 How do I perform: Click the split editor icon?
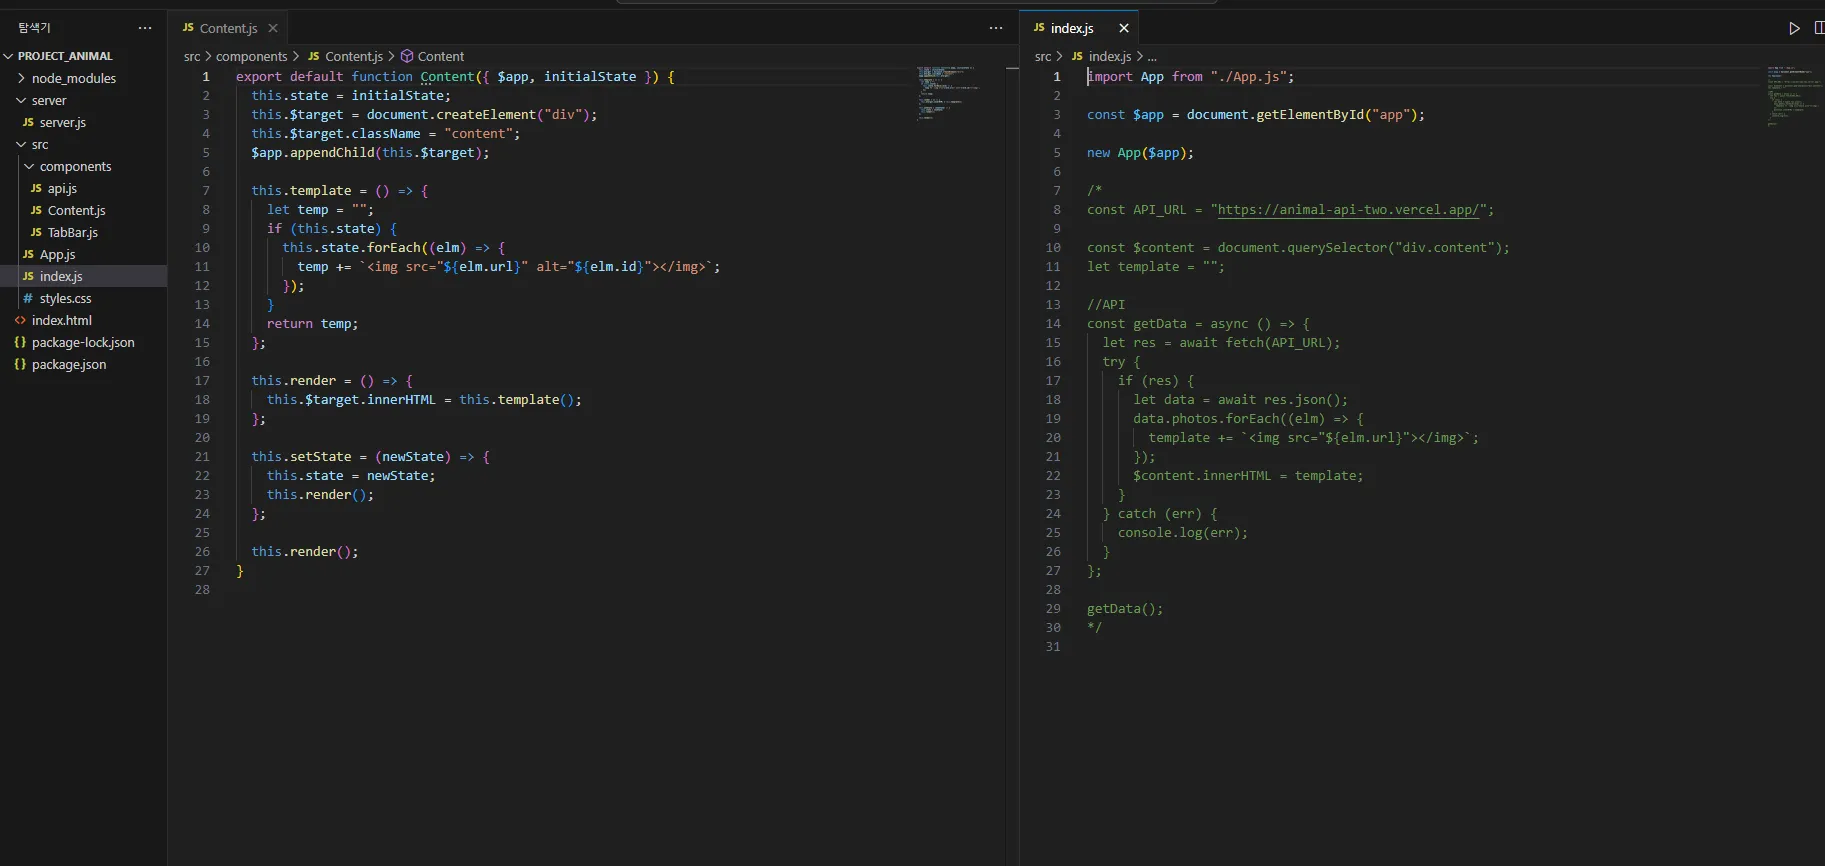click(x=1819, y=28)
